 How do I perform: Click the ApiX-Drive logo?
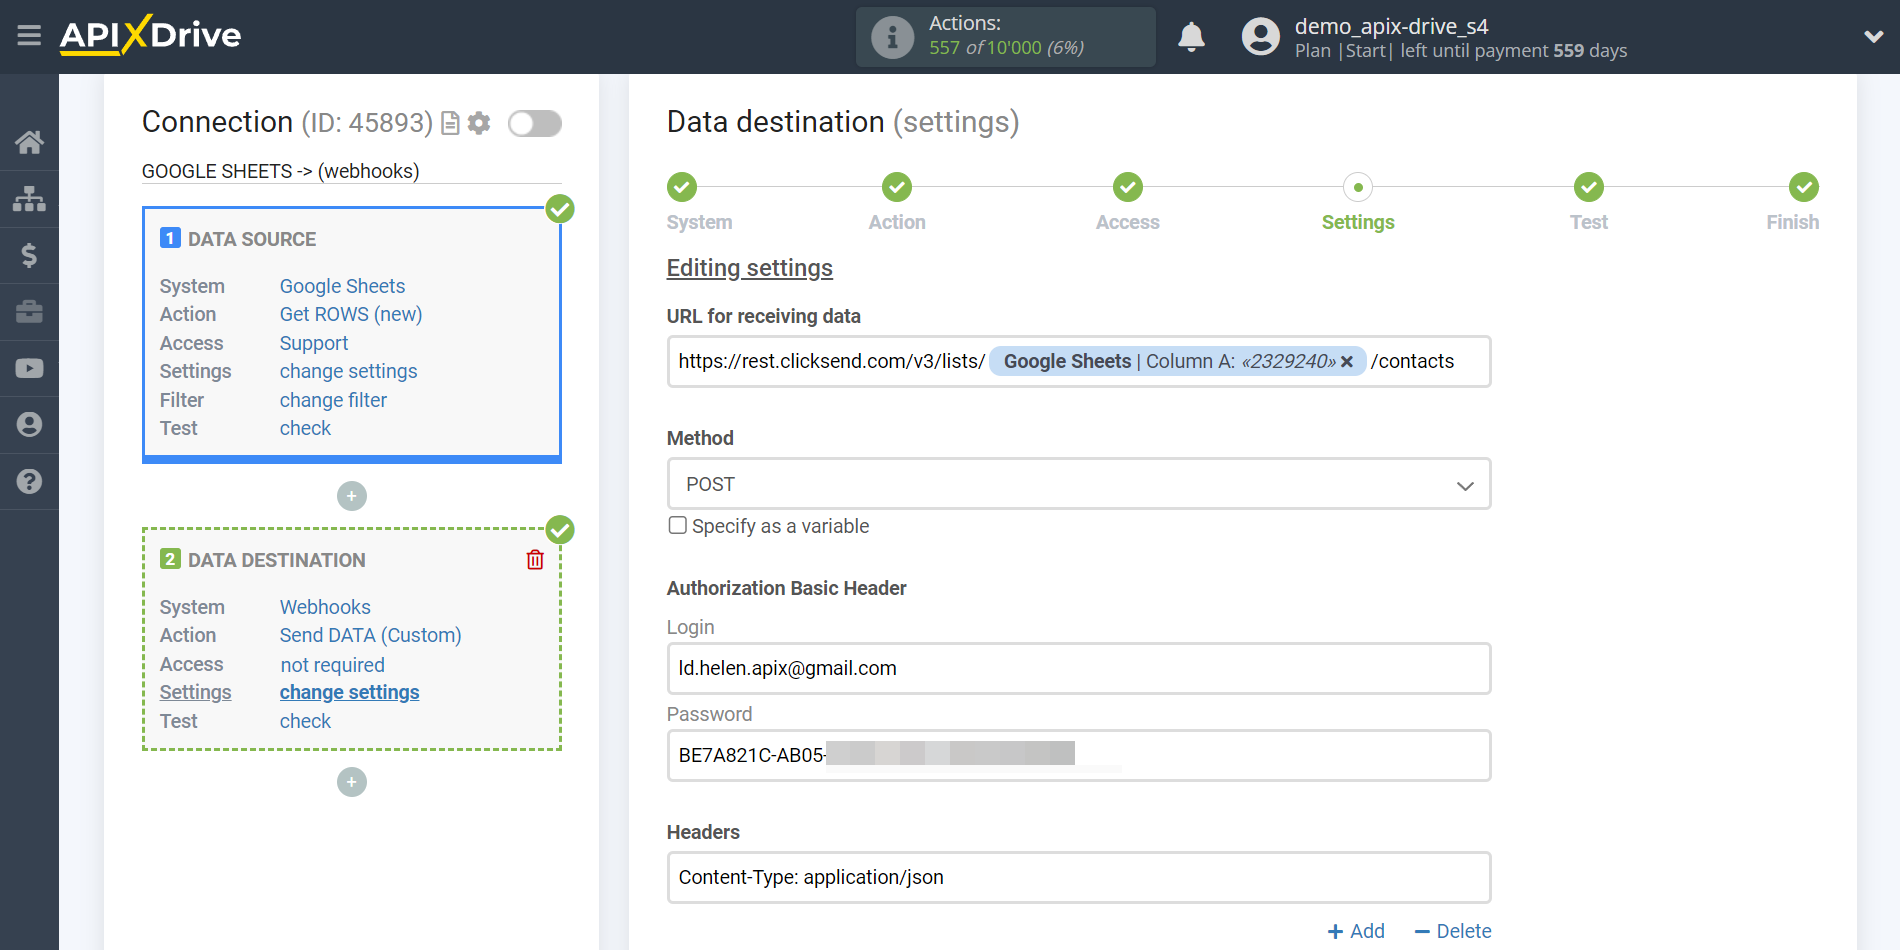point(150,35)
